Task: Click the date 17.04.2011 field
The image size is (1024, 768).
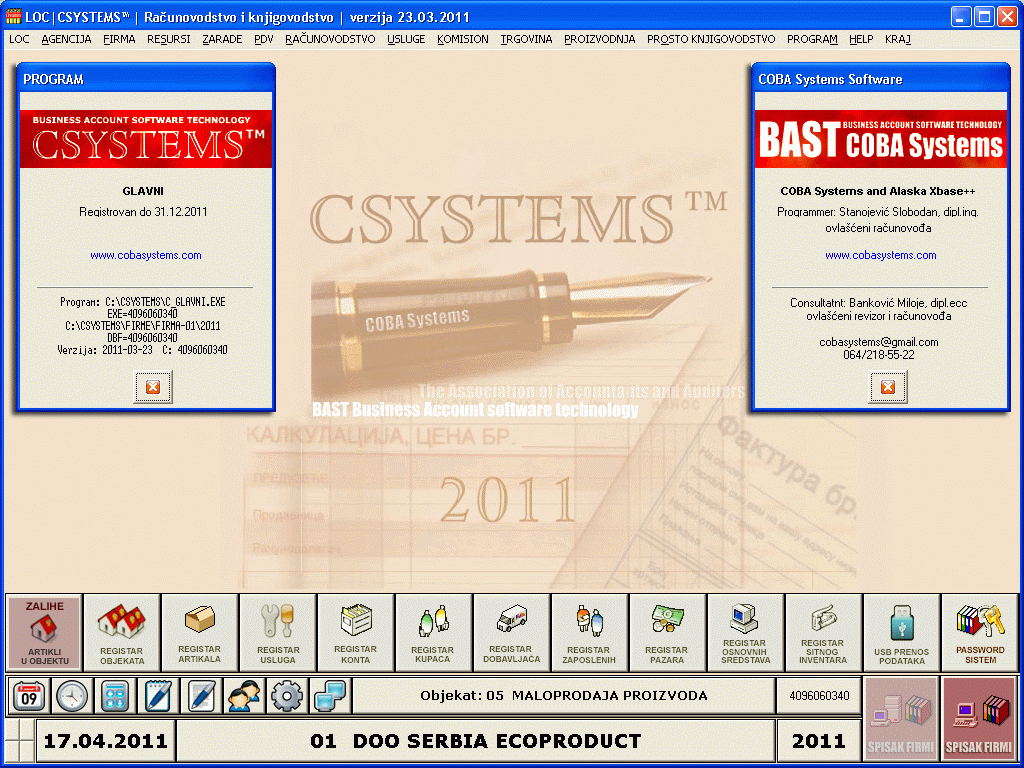Action: (105, 741)
